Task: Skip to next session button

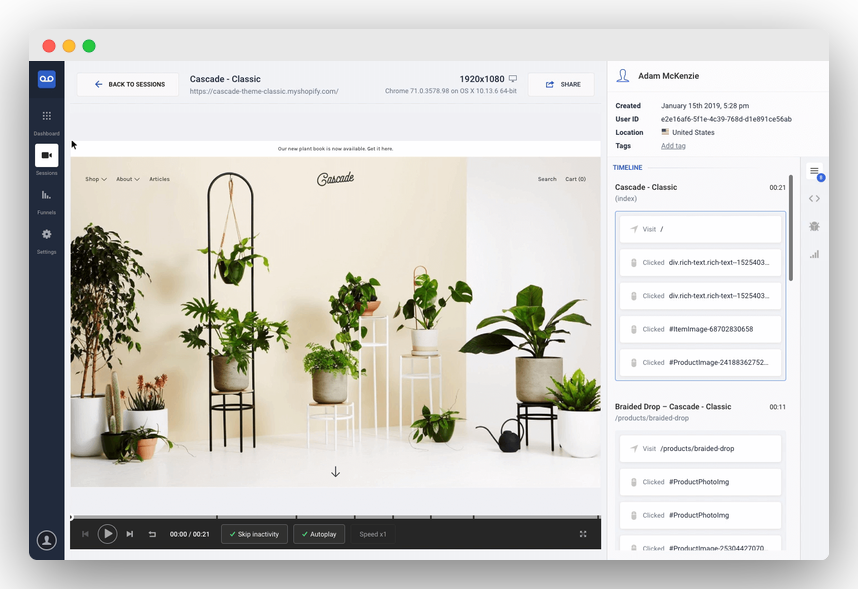Action: tap(130, 534)
